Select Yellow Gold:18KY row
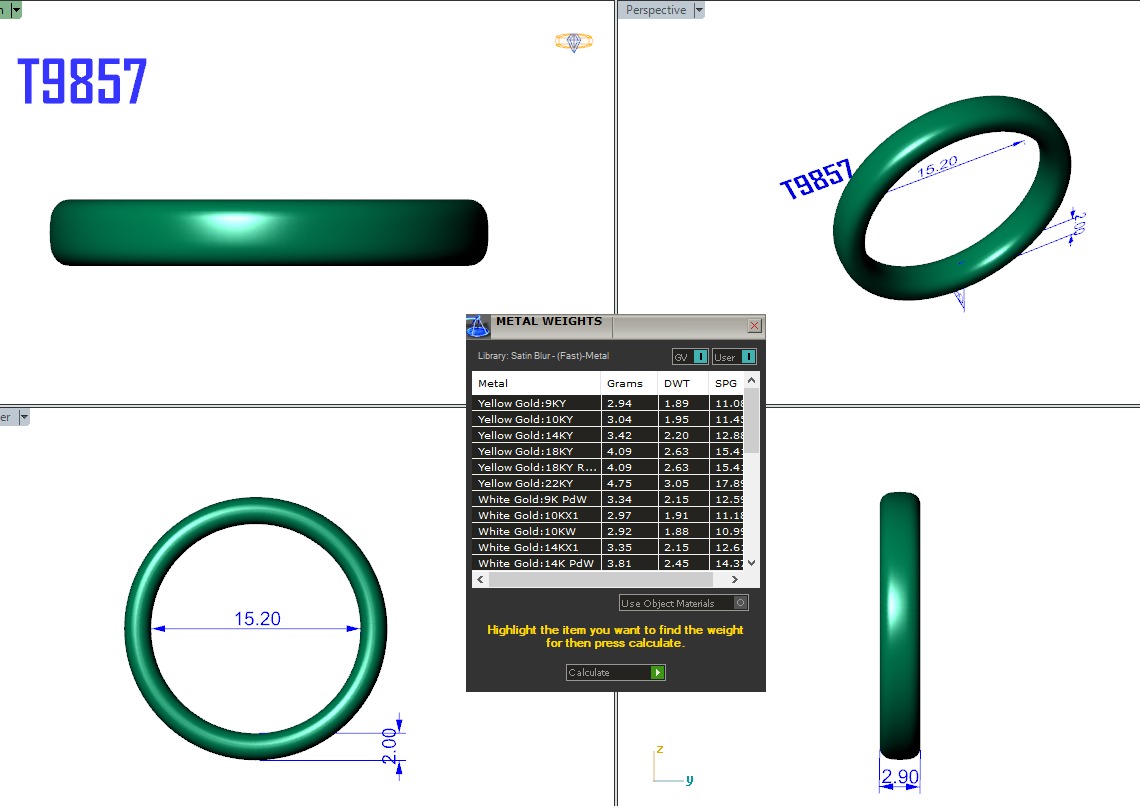1140x806 pixels. (x=537, y=452)
